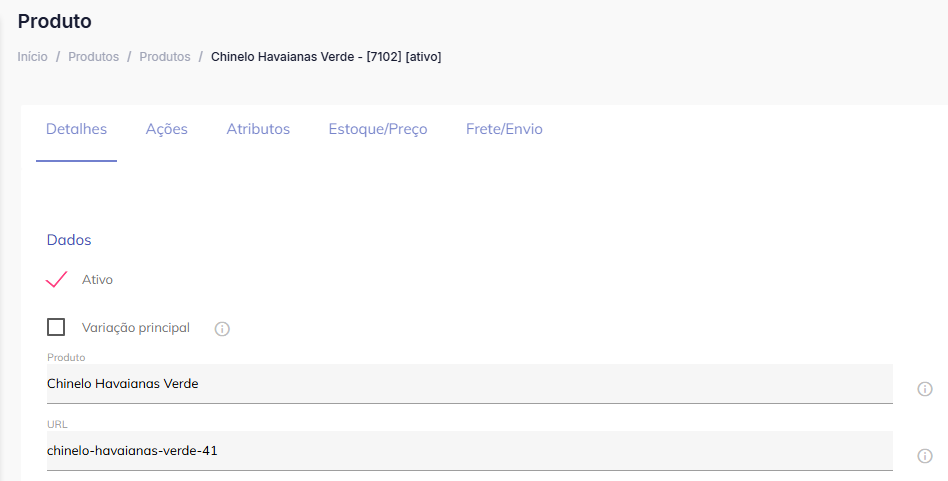
Task: Click into the URL input field
Action: pos(468,451)
